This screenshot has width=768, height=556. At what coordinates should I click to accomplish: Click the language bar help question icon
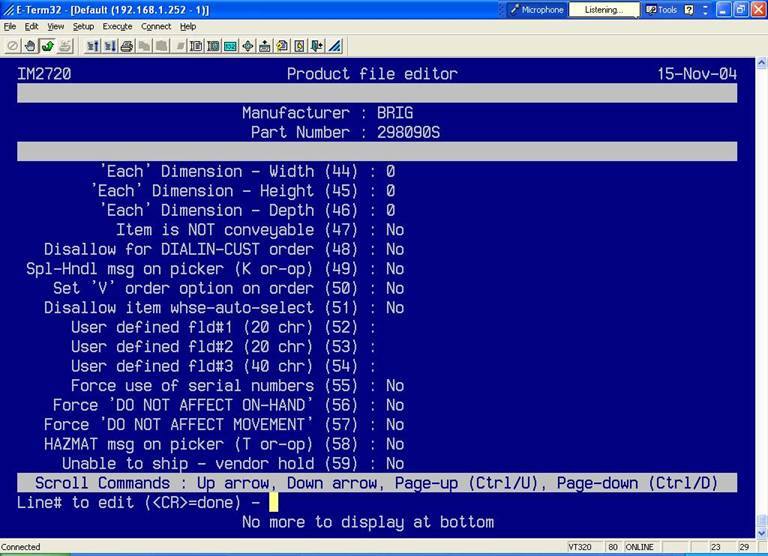pos(689,10)
